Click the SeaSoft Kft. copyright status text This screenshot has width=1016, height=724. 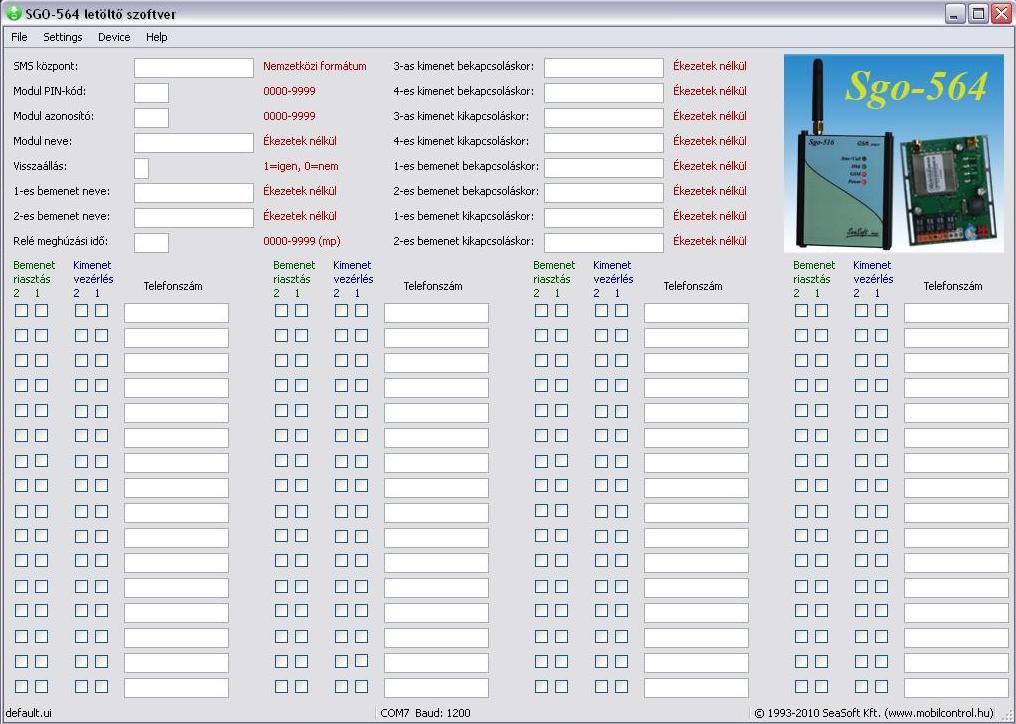click(874, 713)
